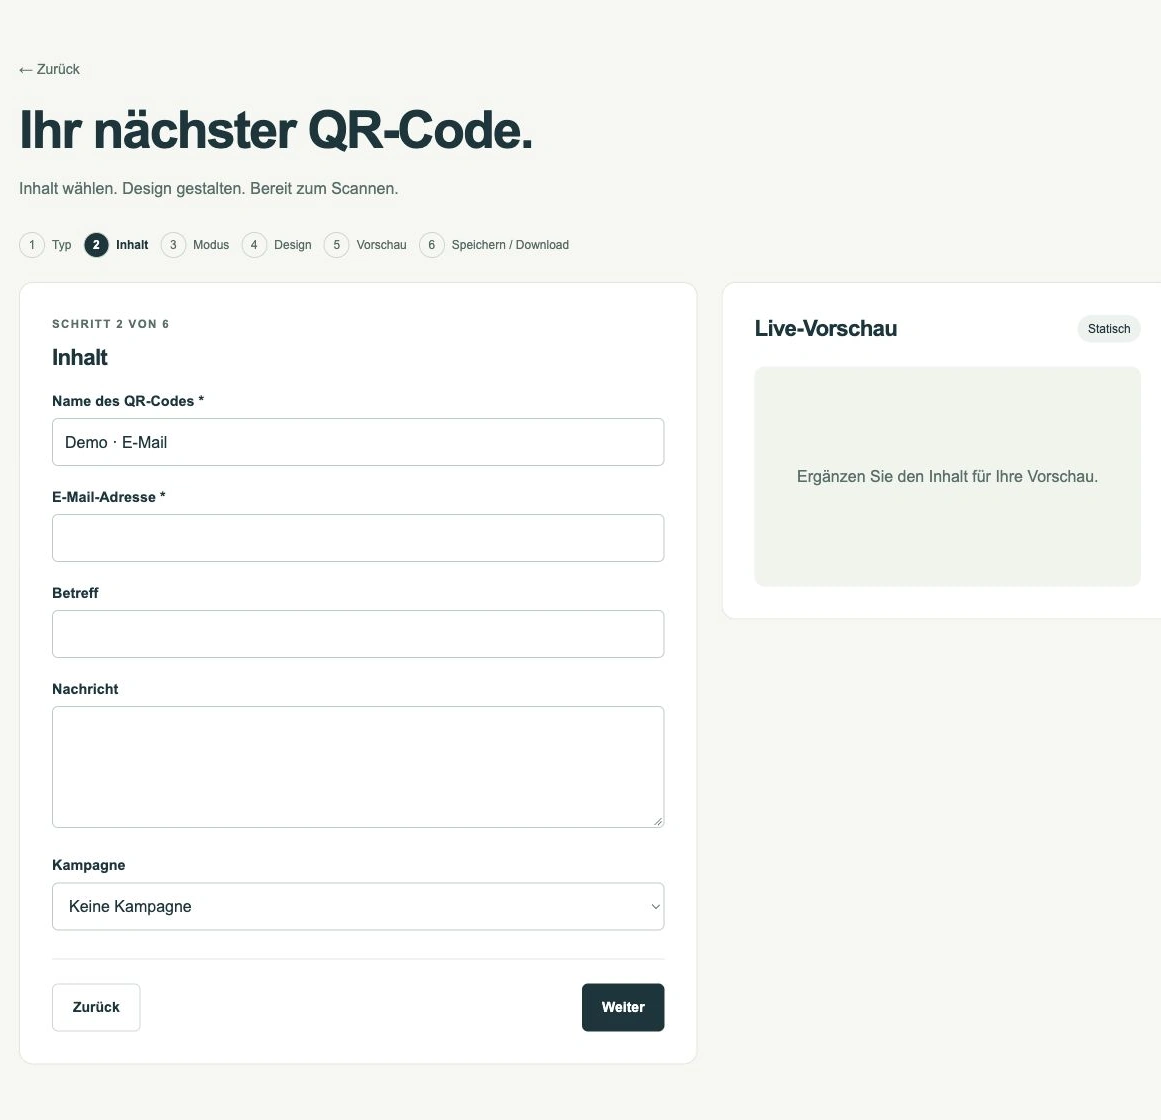
Task: Click the Live-Vorschau placeholder area
Action: (x=948, y=477)
